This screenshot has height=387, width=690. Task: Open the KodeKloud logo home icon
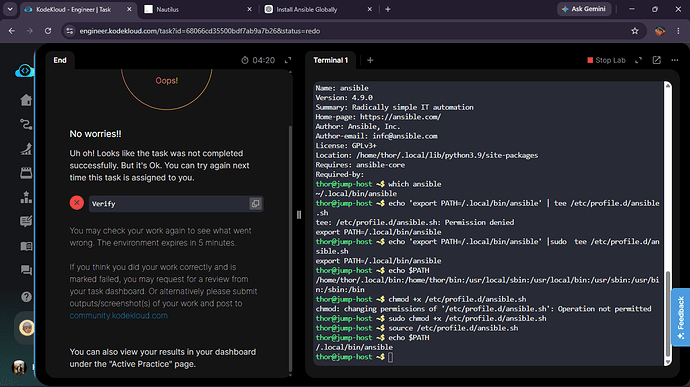click(25, 70)
